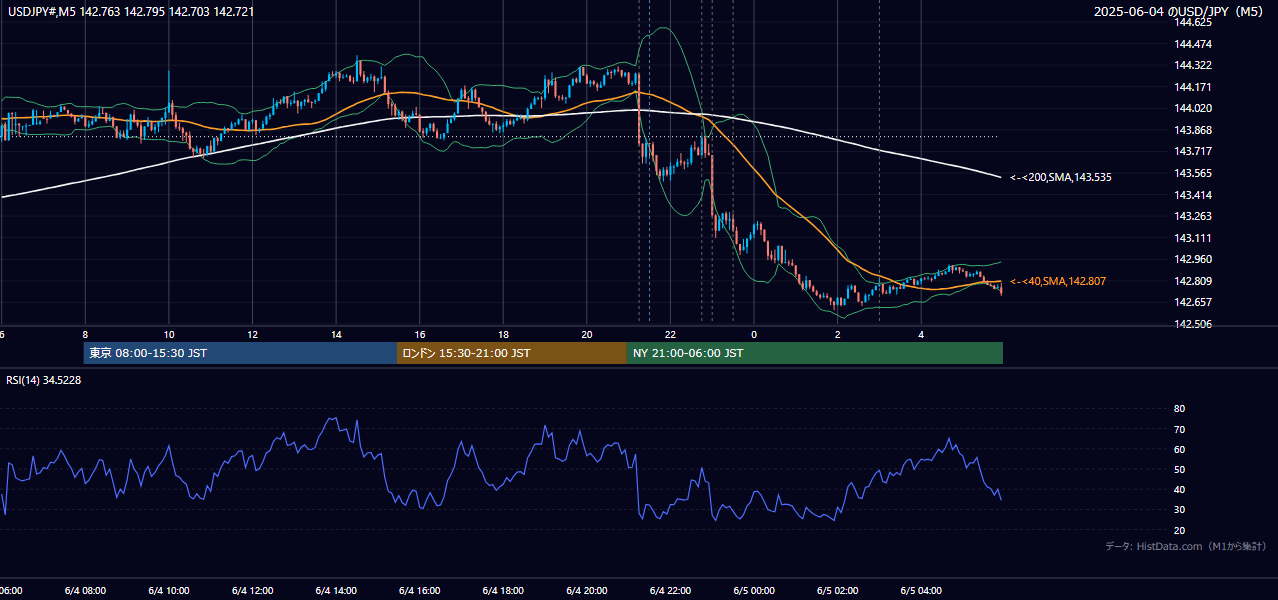Click price axis label 144.625
This screenshot has height=600, width=1278.
1193,22
